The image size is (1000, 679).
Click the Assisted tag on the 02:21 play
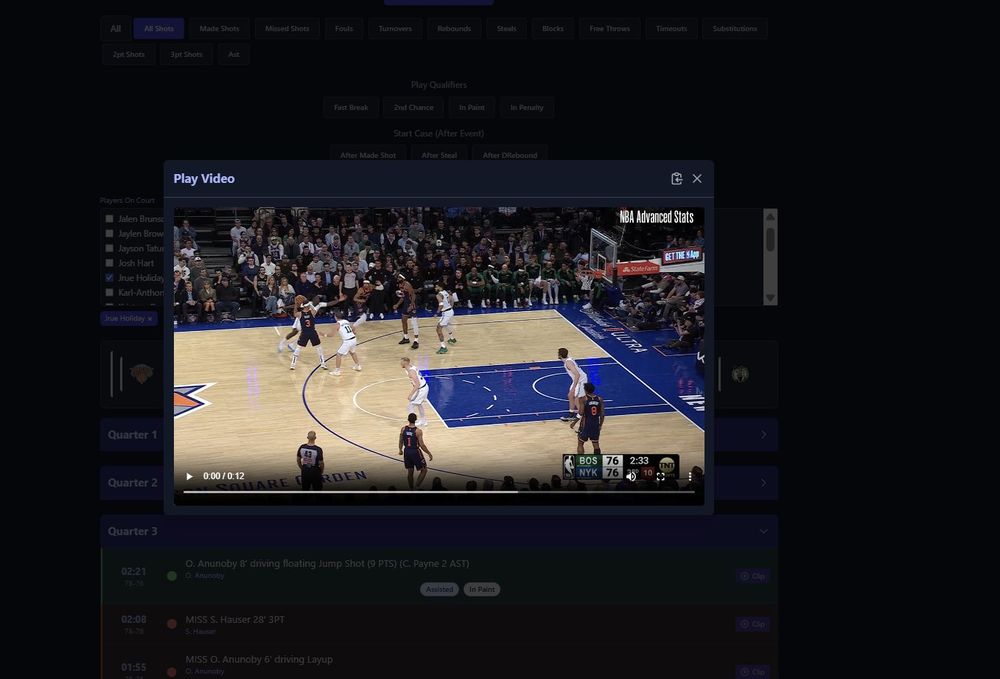[x=439, y=589]
